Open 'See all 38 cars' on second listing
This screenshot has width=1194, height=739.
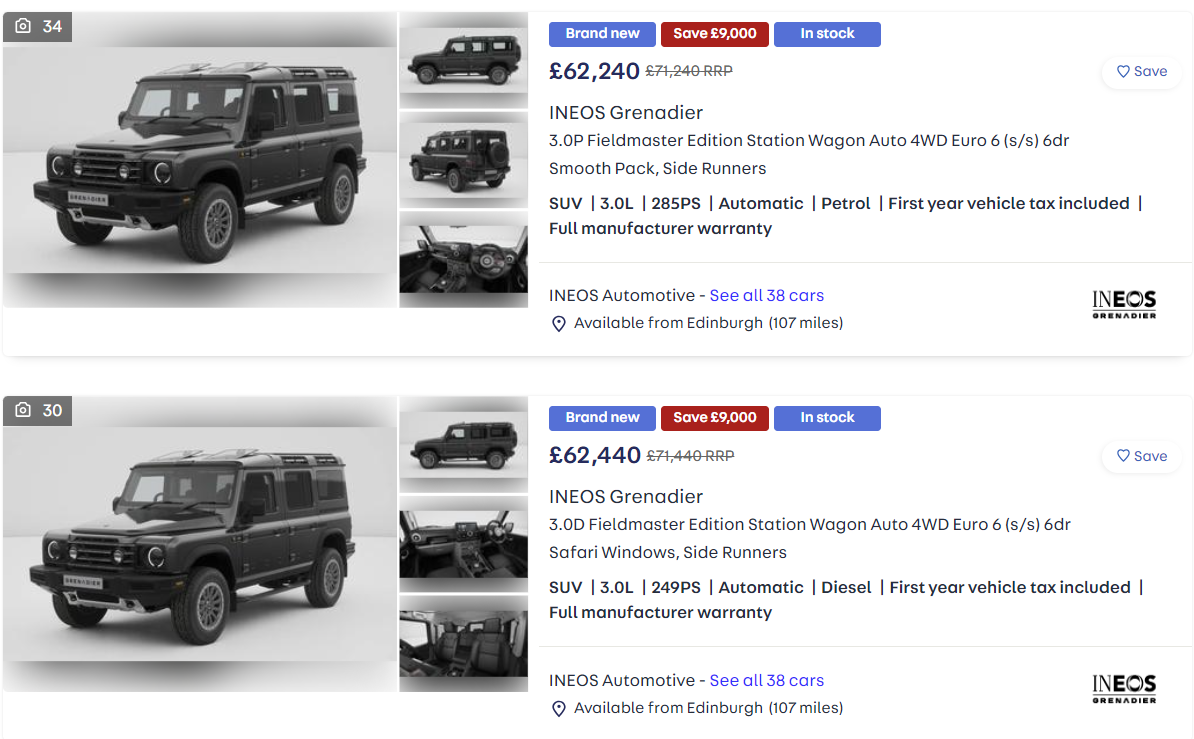tap(767, 680)
